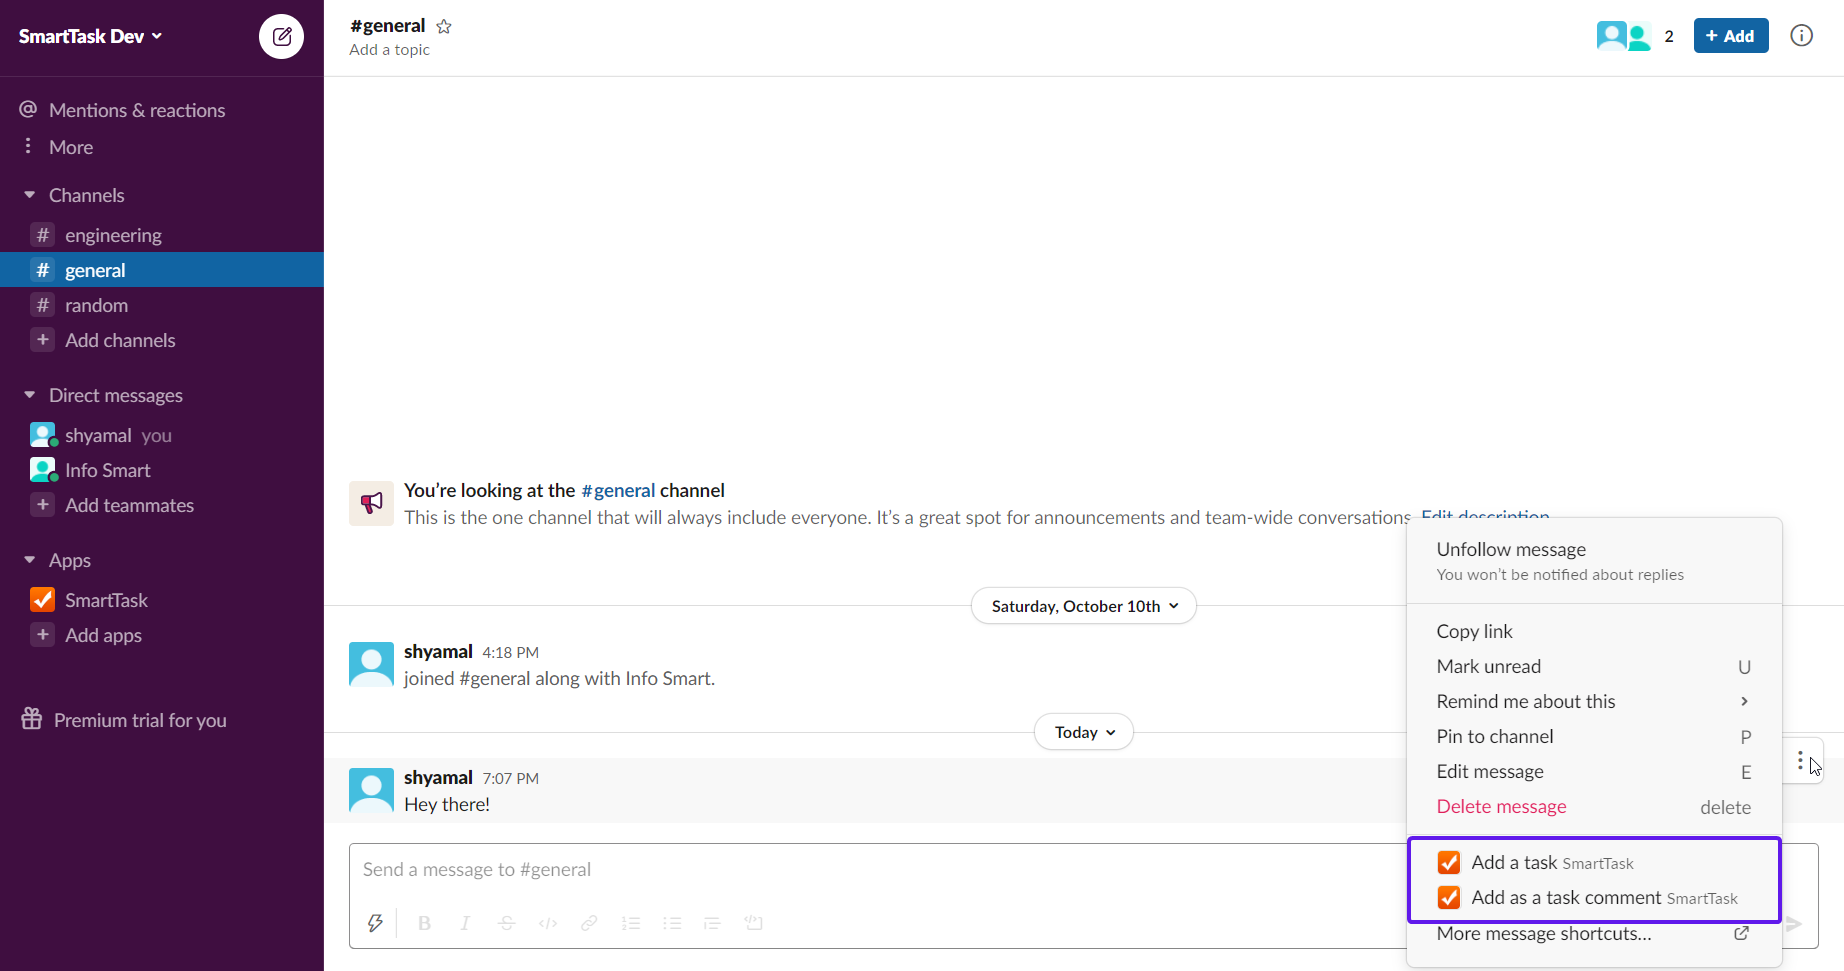Select Unfollow message from the menu
The image size is (1844, 971).
coord(1594,560)
